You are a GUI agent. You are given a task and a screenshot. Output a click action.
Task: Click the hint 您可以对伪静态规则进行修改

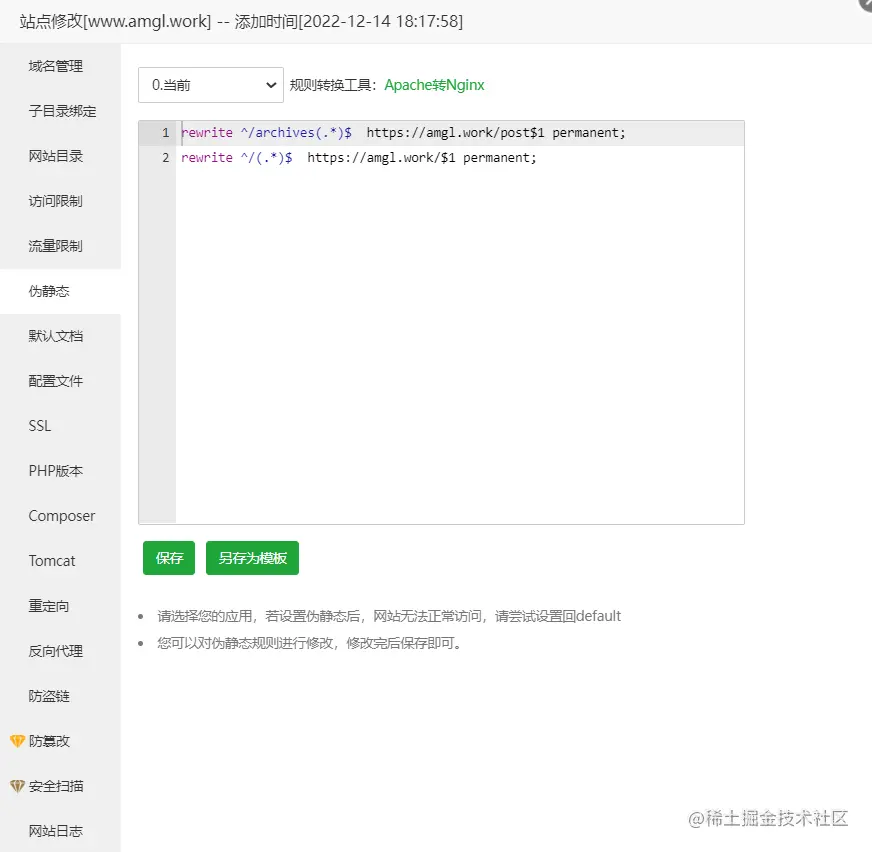(309, 643)
